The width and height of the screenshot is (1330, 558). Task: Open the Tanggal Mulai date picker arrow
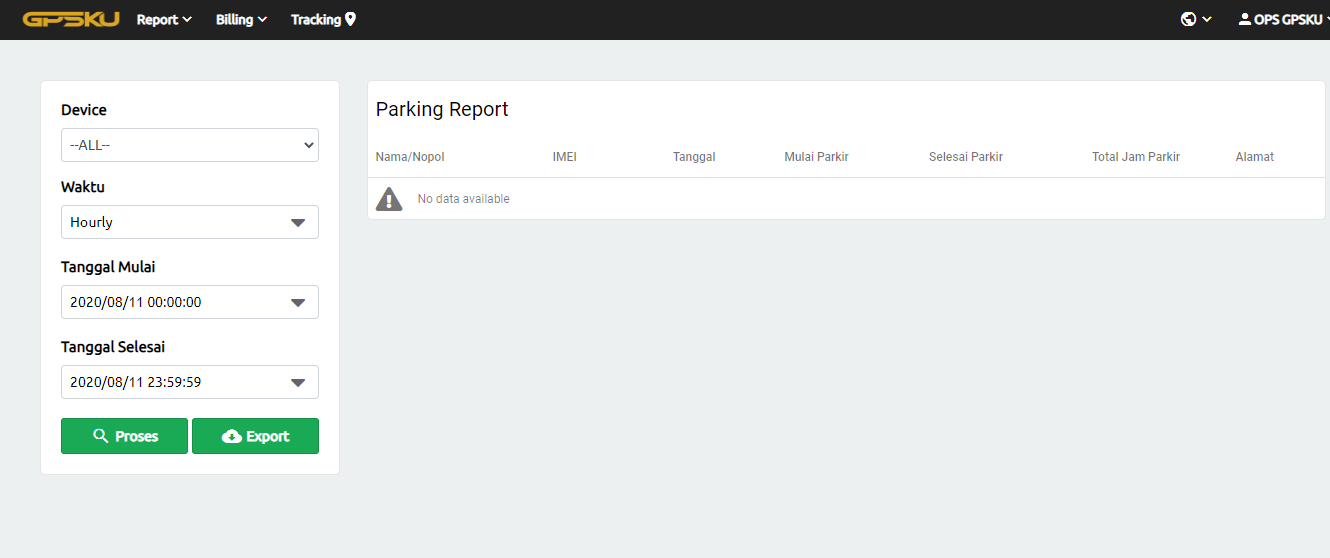tap(298, 302)
